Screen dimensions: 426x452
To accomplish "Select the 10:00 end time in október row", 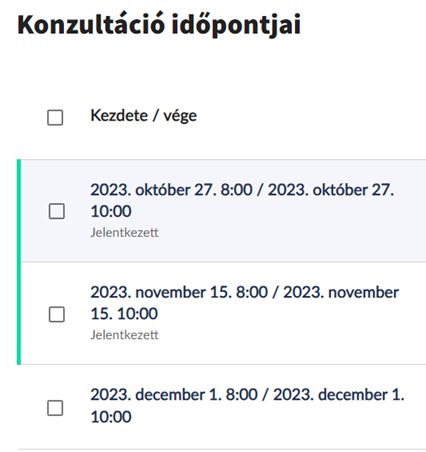I will tap(111, 211).
